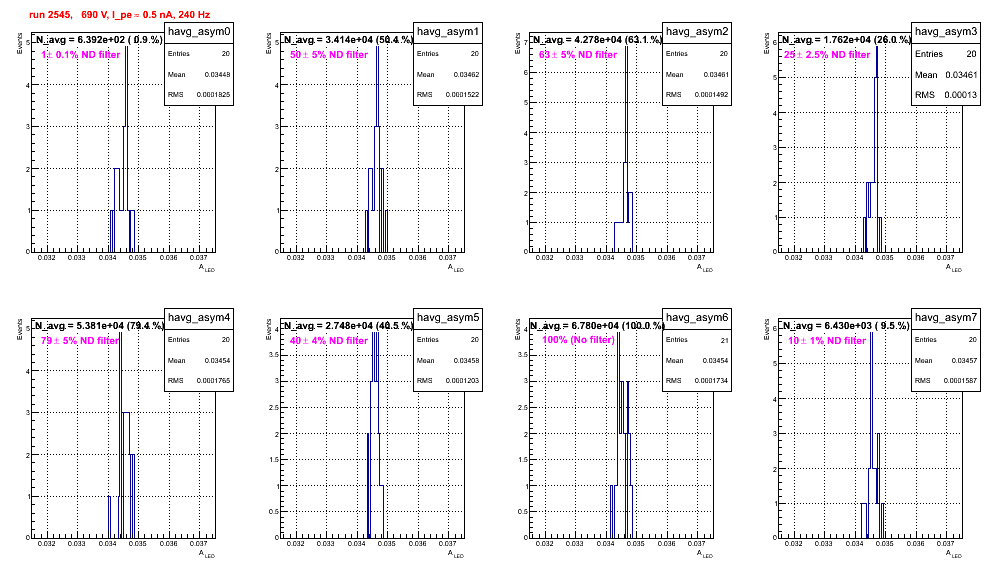Pick the 'N_avg = 6.780e+04' heading
996x572 pixels.
point(597,325)
